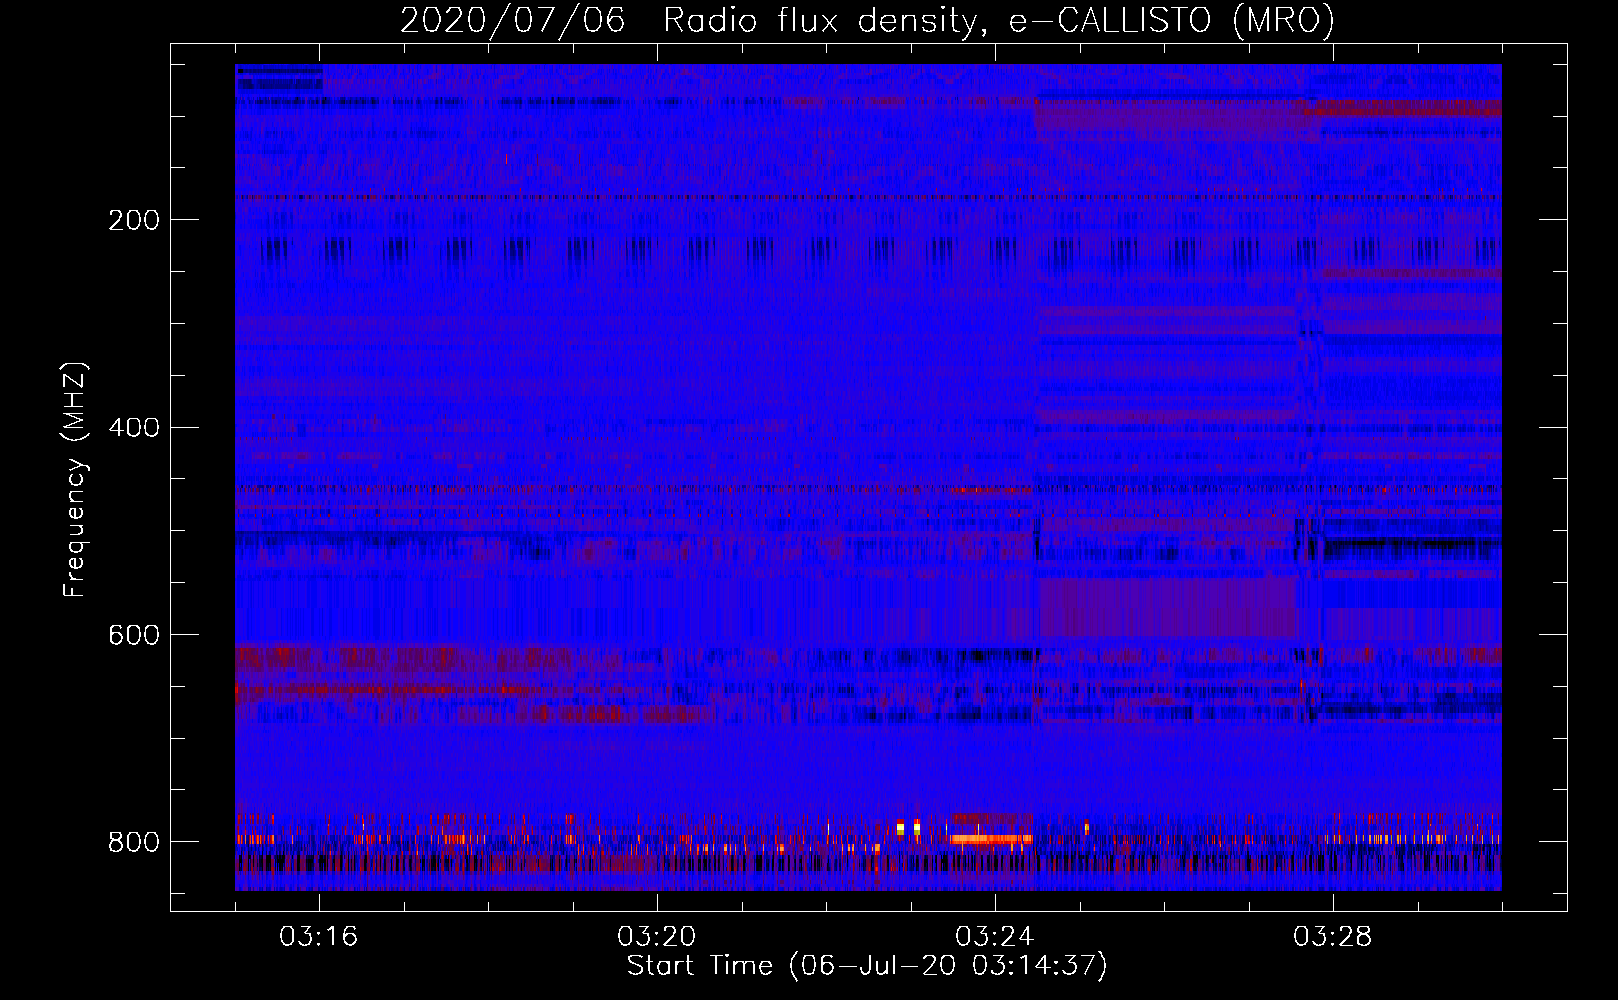This screenshot has height=1000, width=1618.
Task: Select the 200 frequency tick label
Action: 134,220
